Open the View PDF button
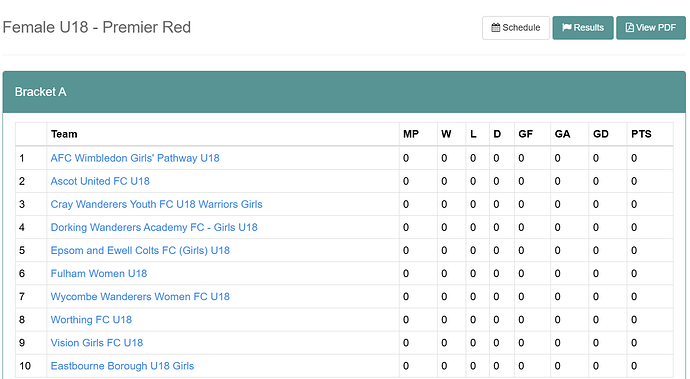690x379 pixels. pos(651,28)
